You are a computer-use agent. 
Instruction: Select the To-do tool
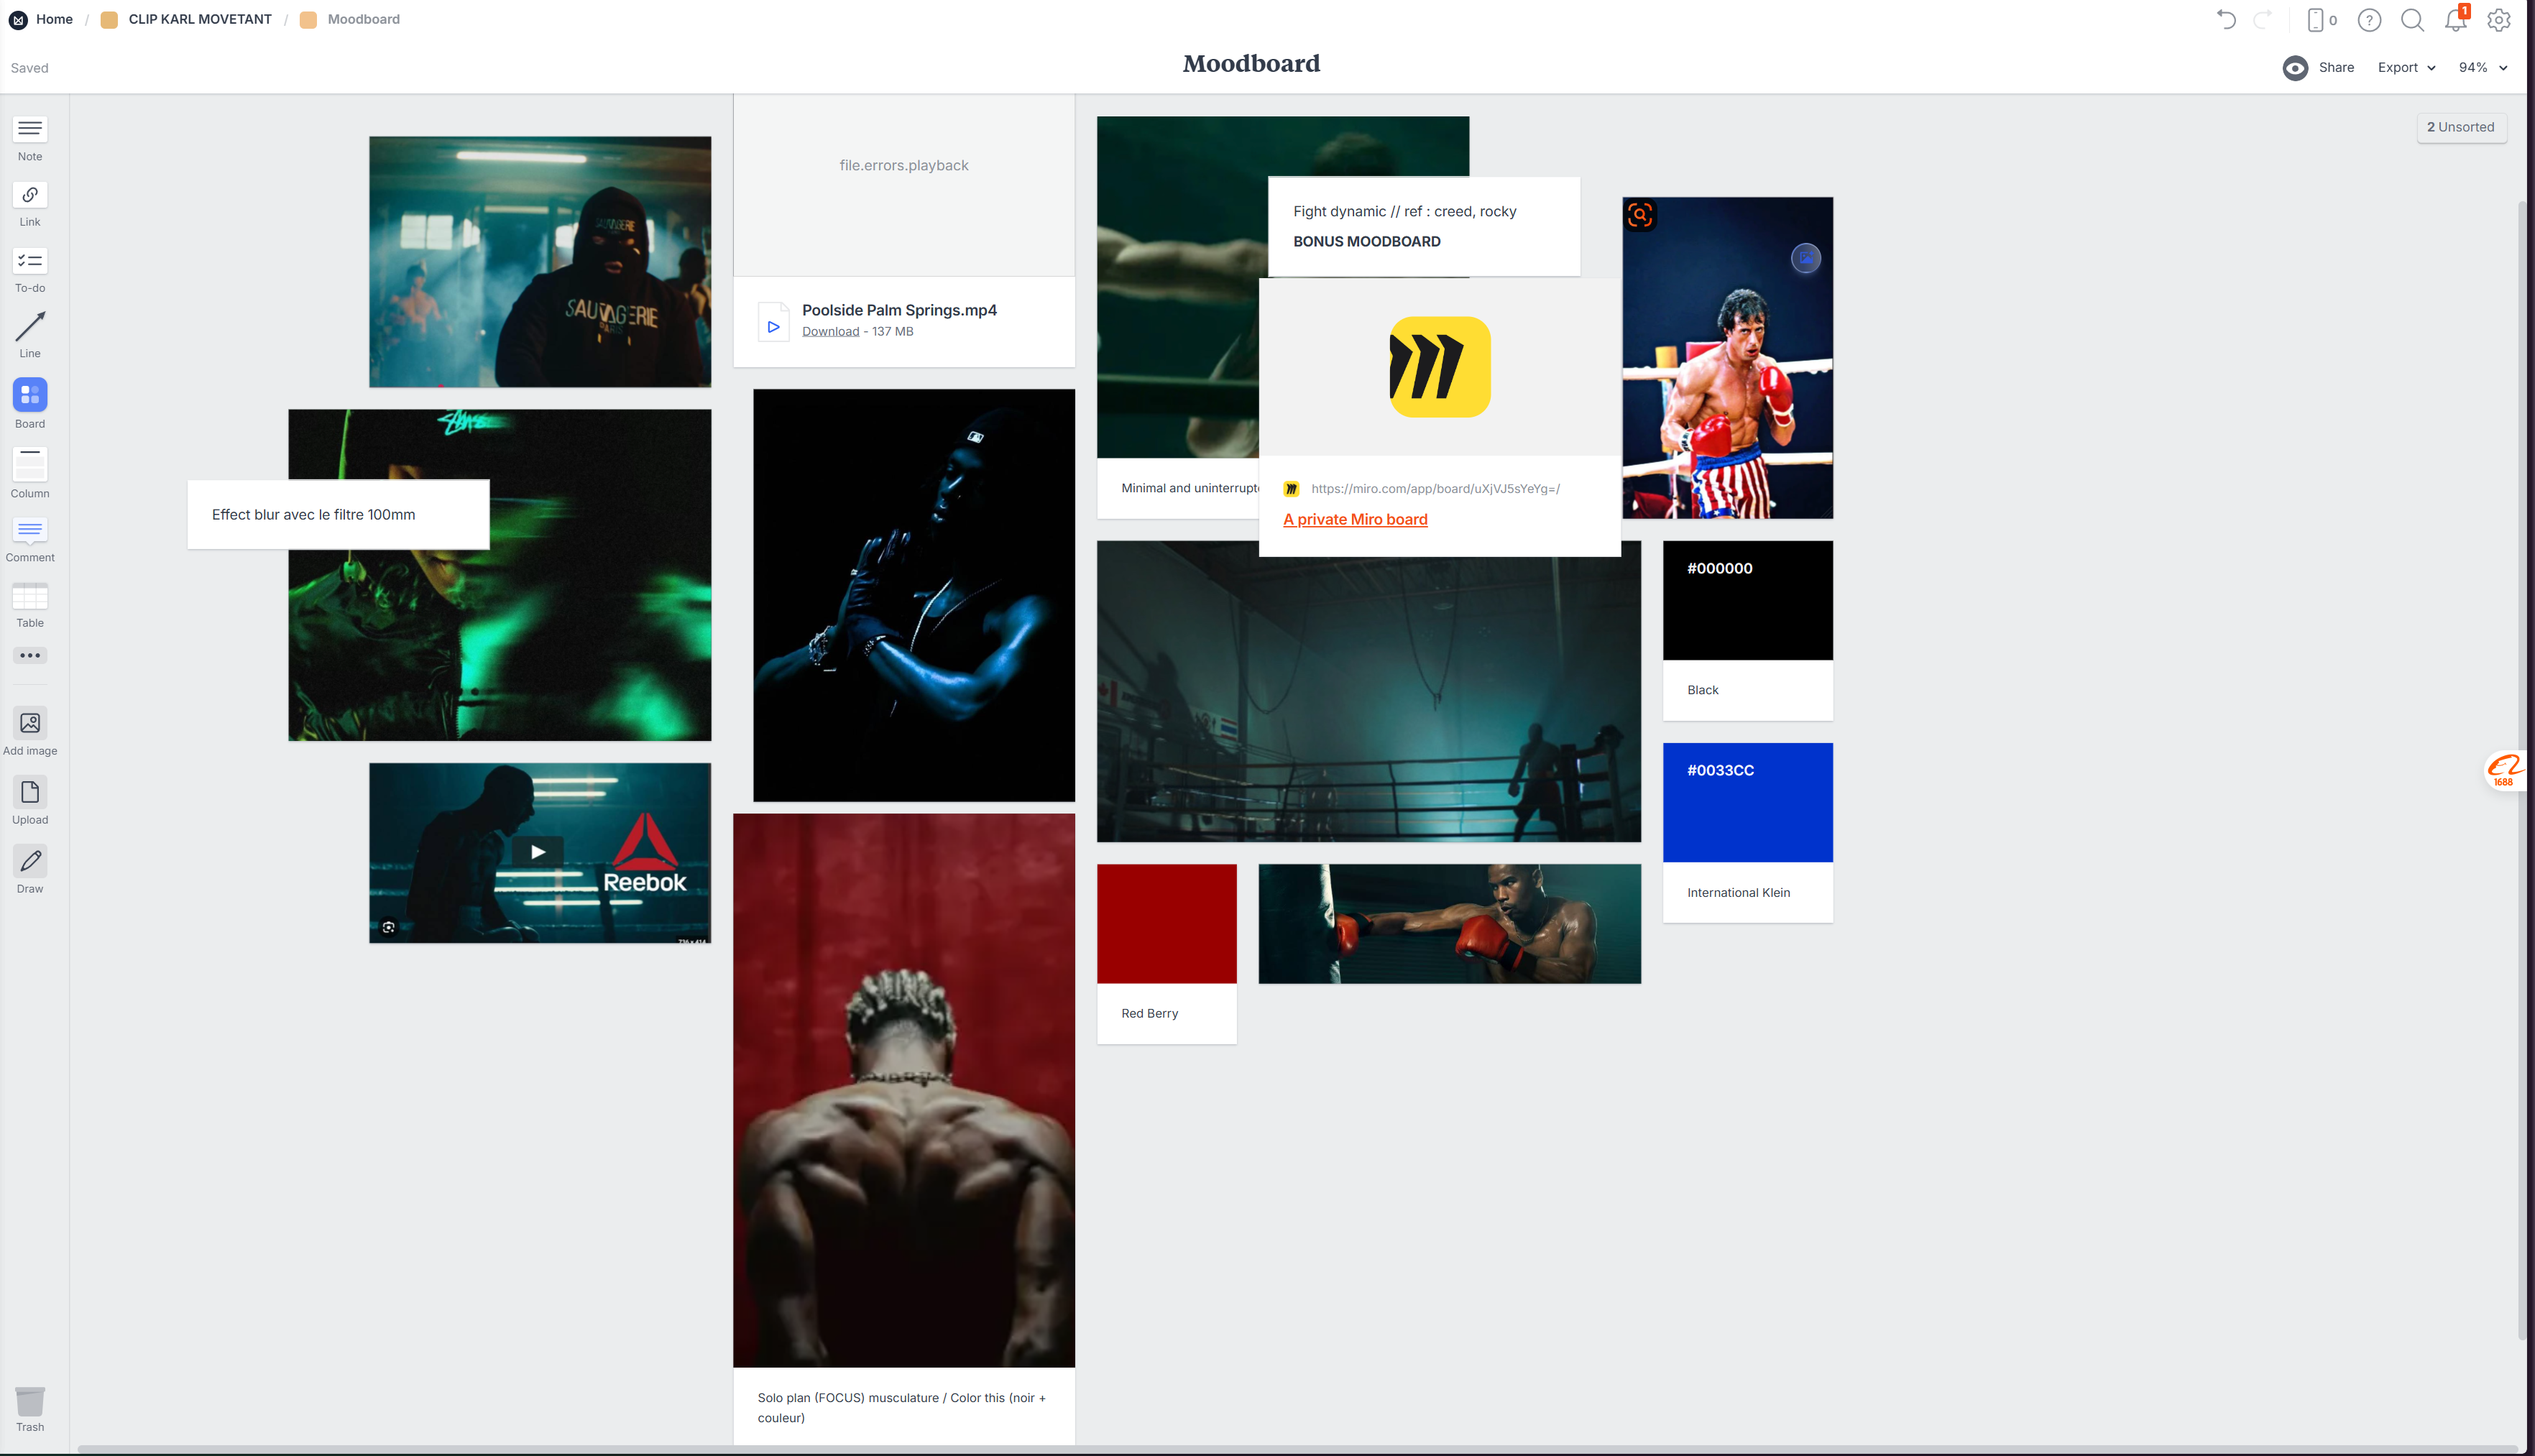pos(30,261)
